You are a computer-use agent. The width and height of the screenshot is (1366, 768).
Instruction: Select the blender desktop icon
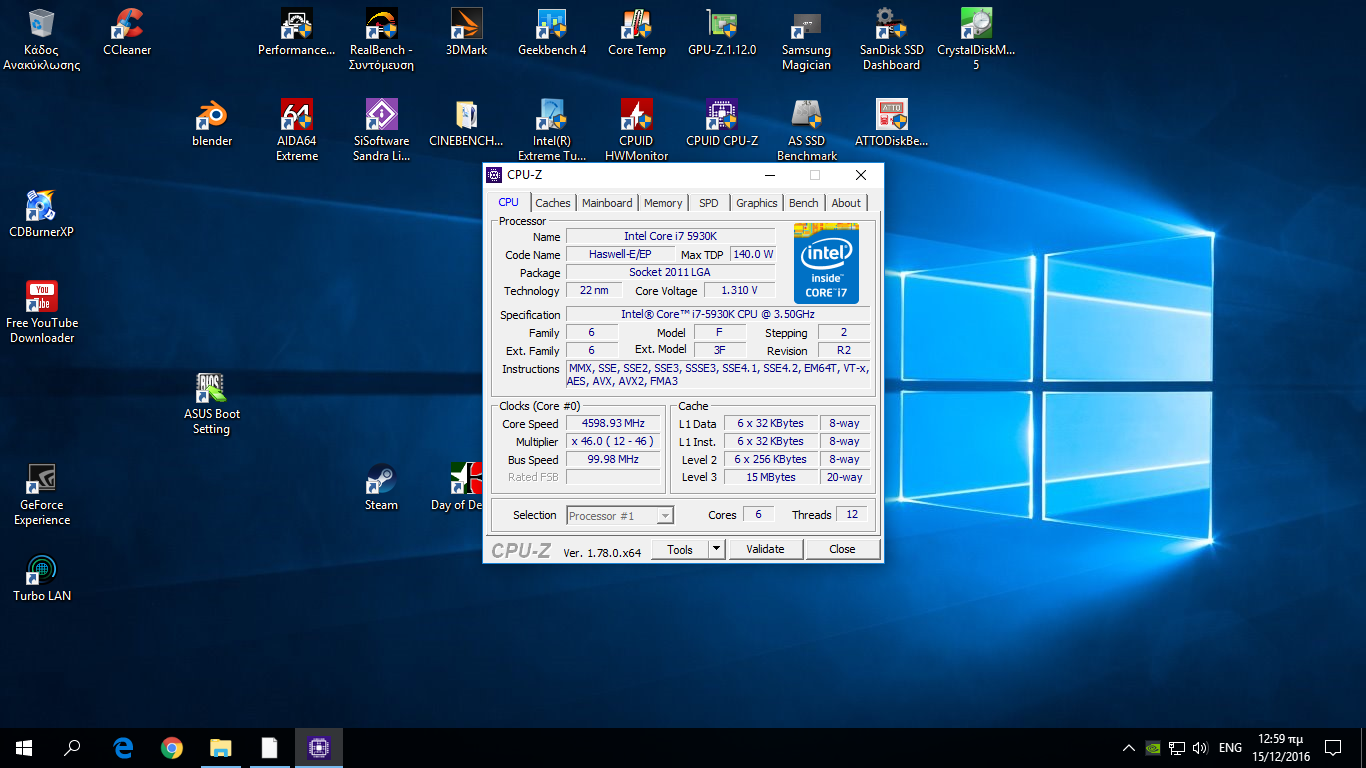[212, 124]
